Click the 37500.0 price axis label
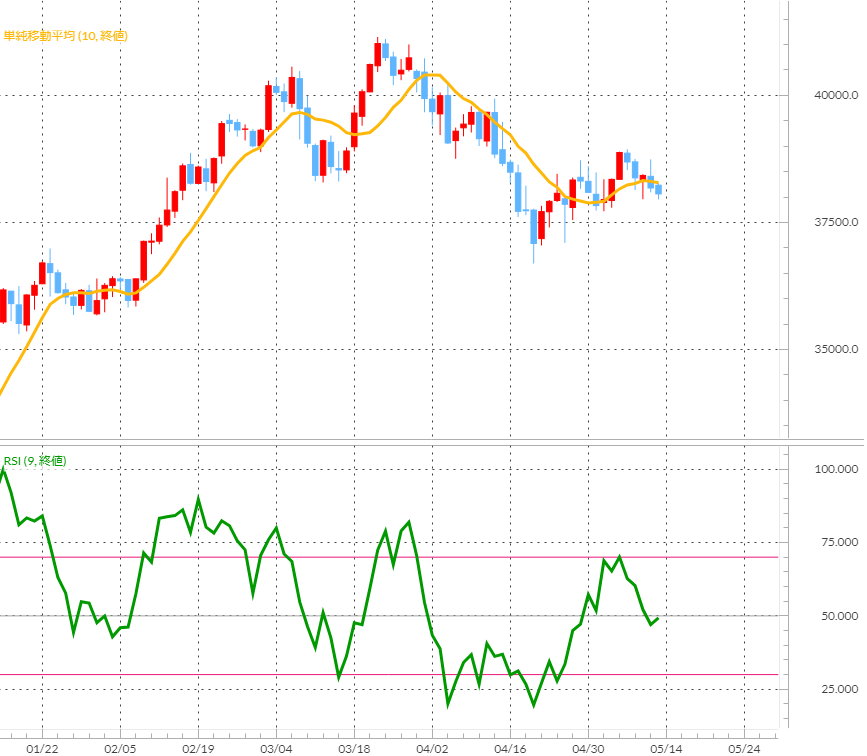The image size is (867, 756). [836, 222]
